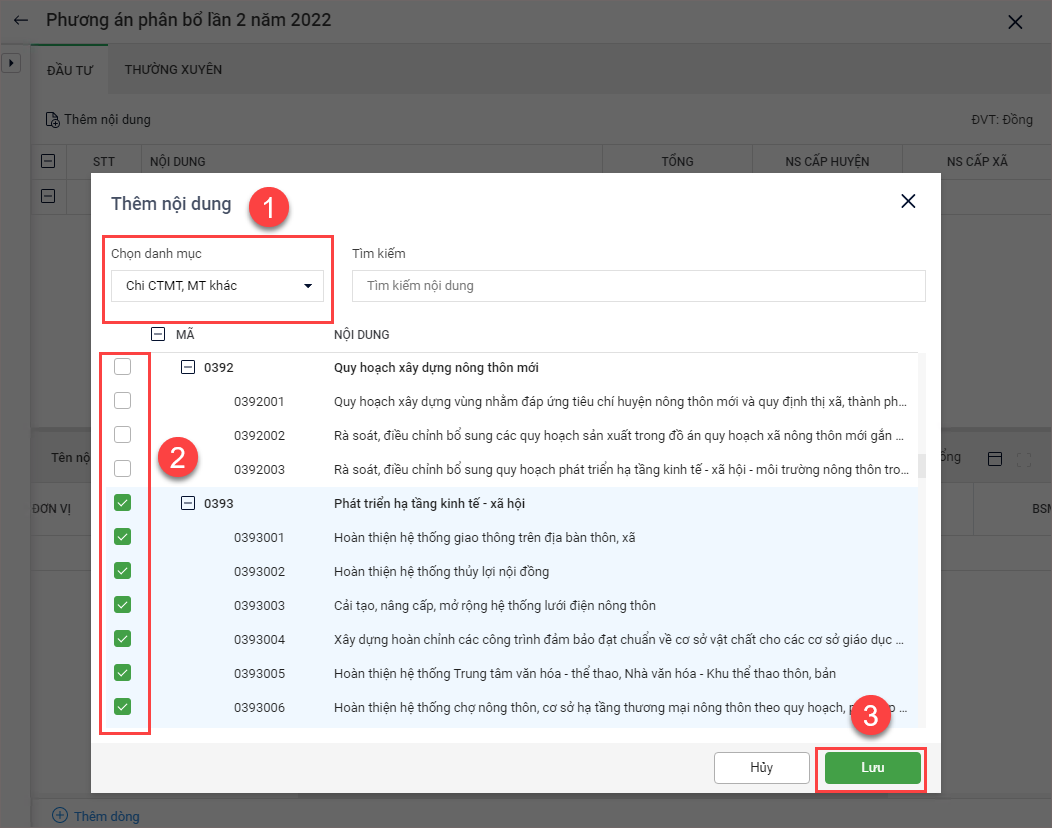This screenshot has width=1052, height=828.
Task: Open the Chọn danh mục dropdown
Action: pyautogui.click(x=217, y=286)
